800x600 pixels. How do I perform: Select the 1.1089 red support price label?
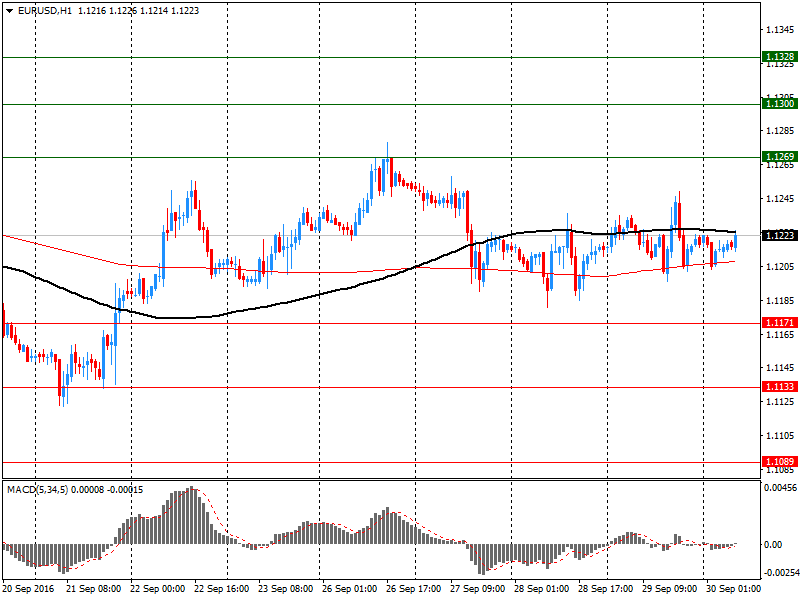click(x=780, y=462)
